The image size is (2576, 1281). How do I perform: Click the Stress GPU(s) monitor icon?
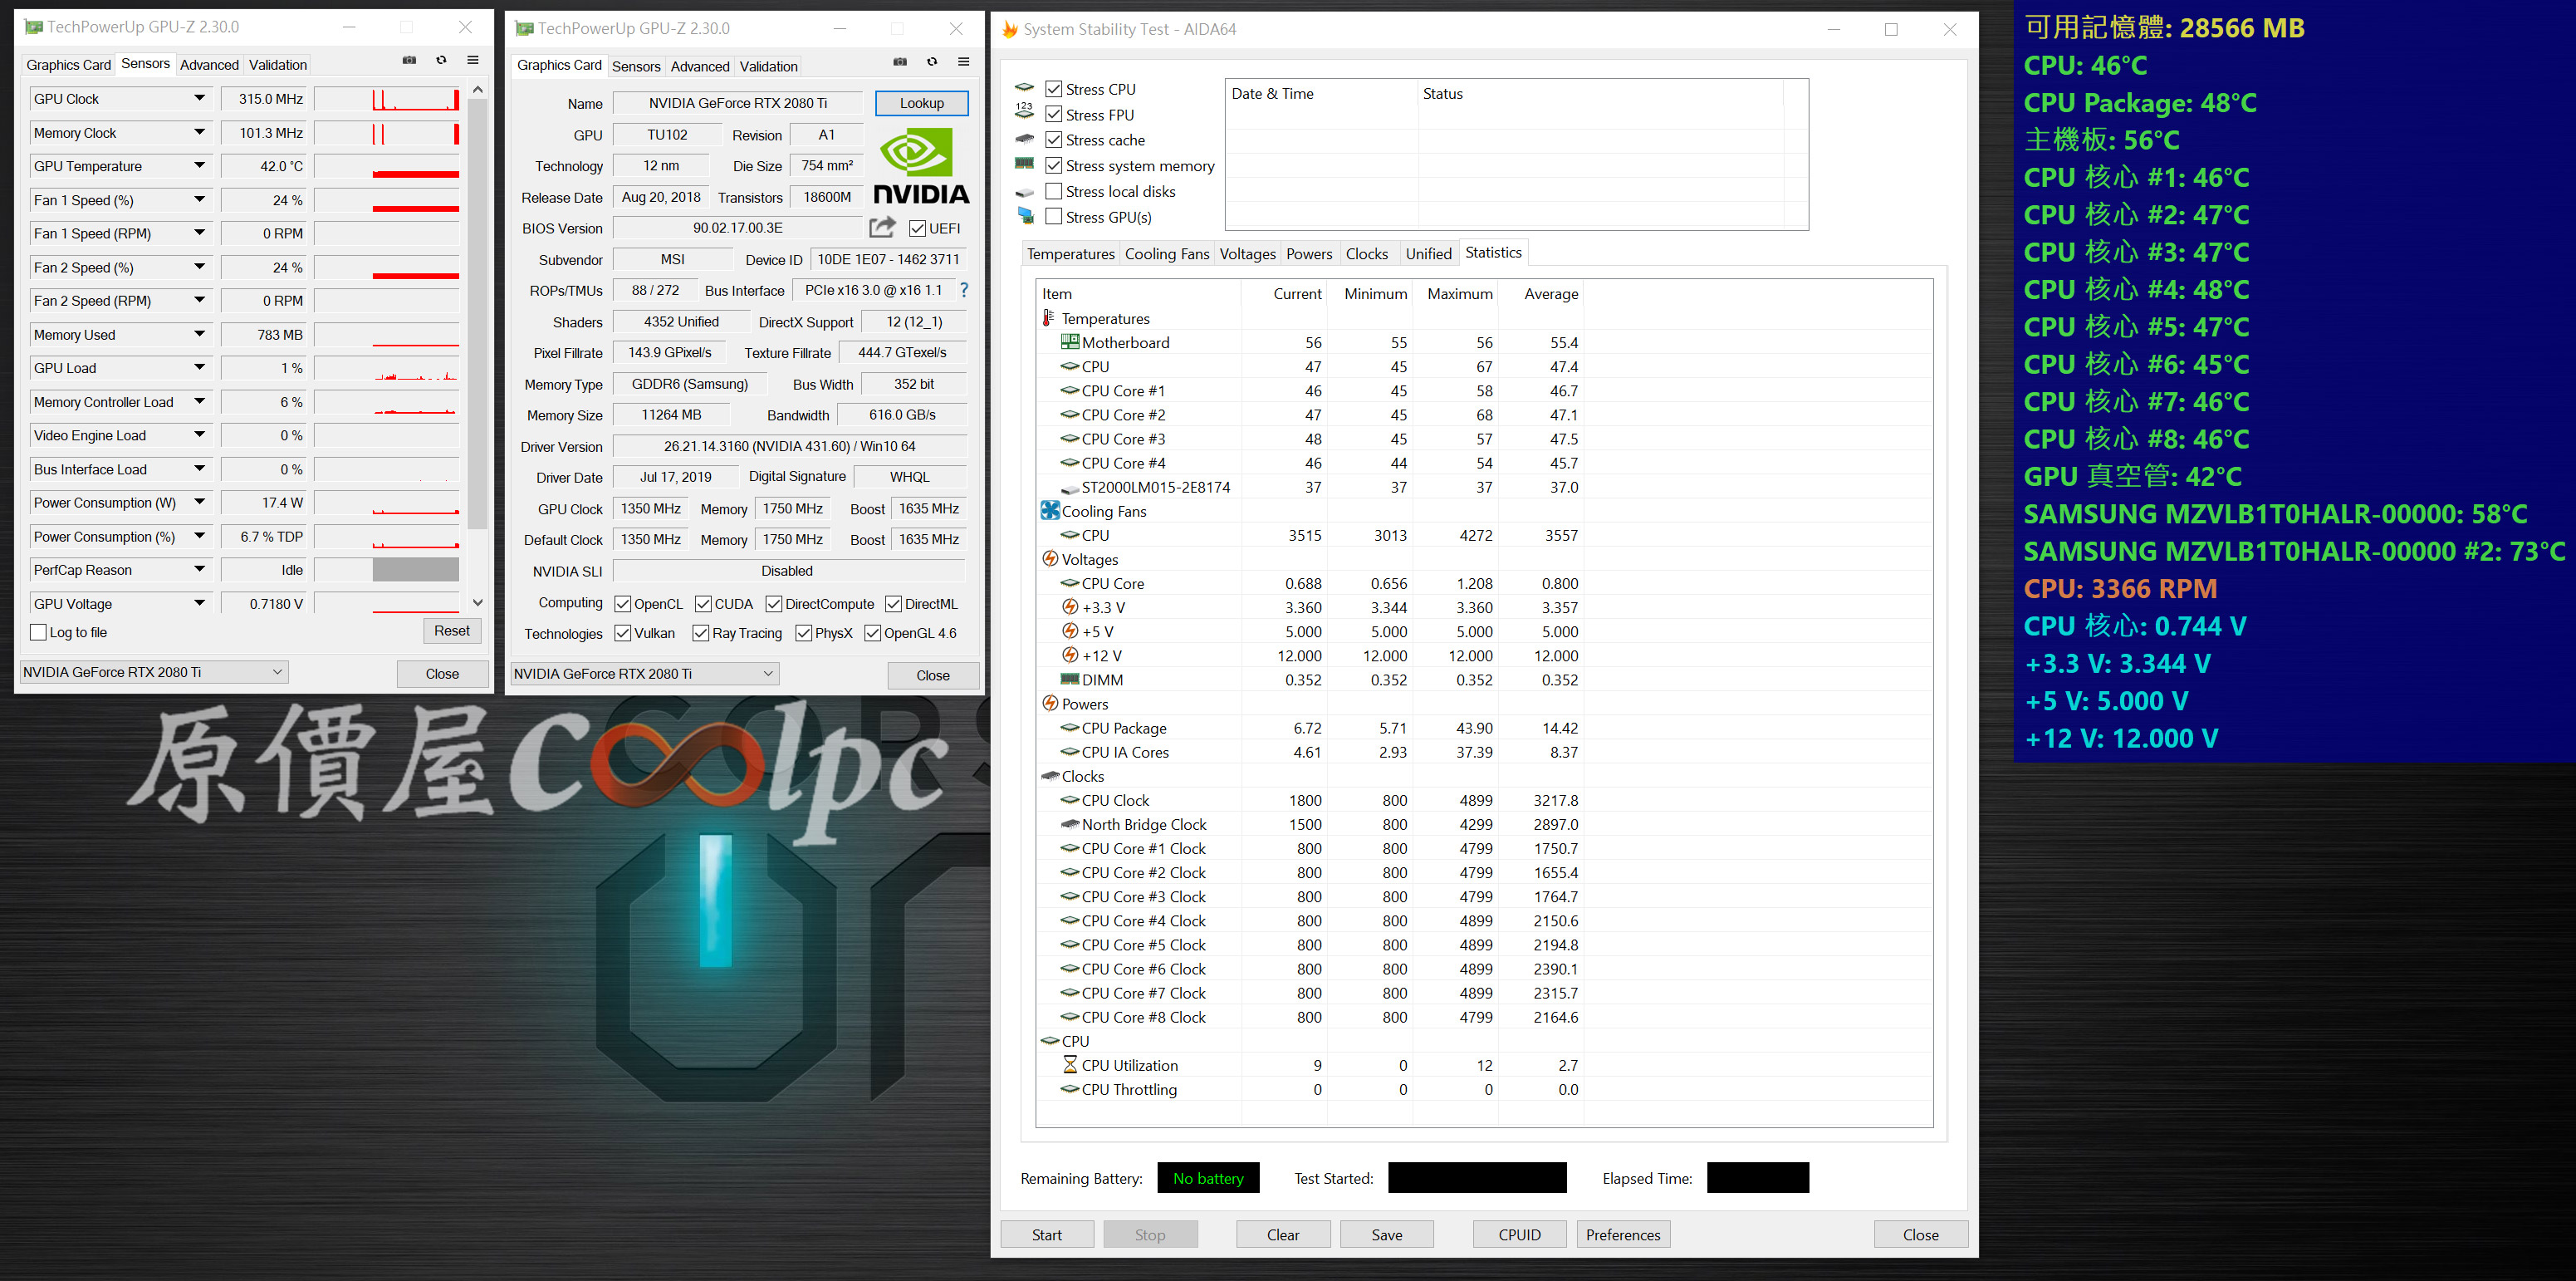(x=1025, y=216)
